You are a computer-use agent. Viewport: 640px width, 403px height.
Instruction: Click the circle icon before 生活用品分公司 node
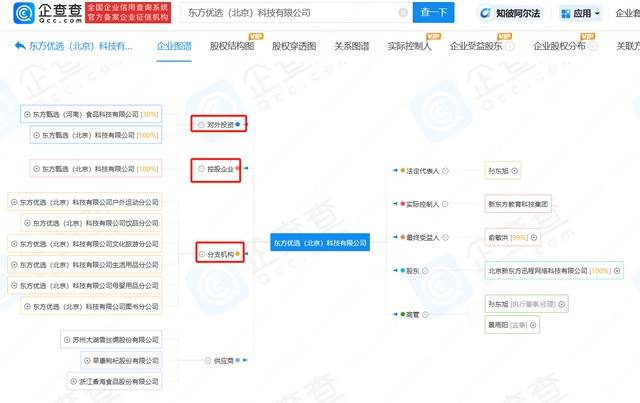point(14,265)
